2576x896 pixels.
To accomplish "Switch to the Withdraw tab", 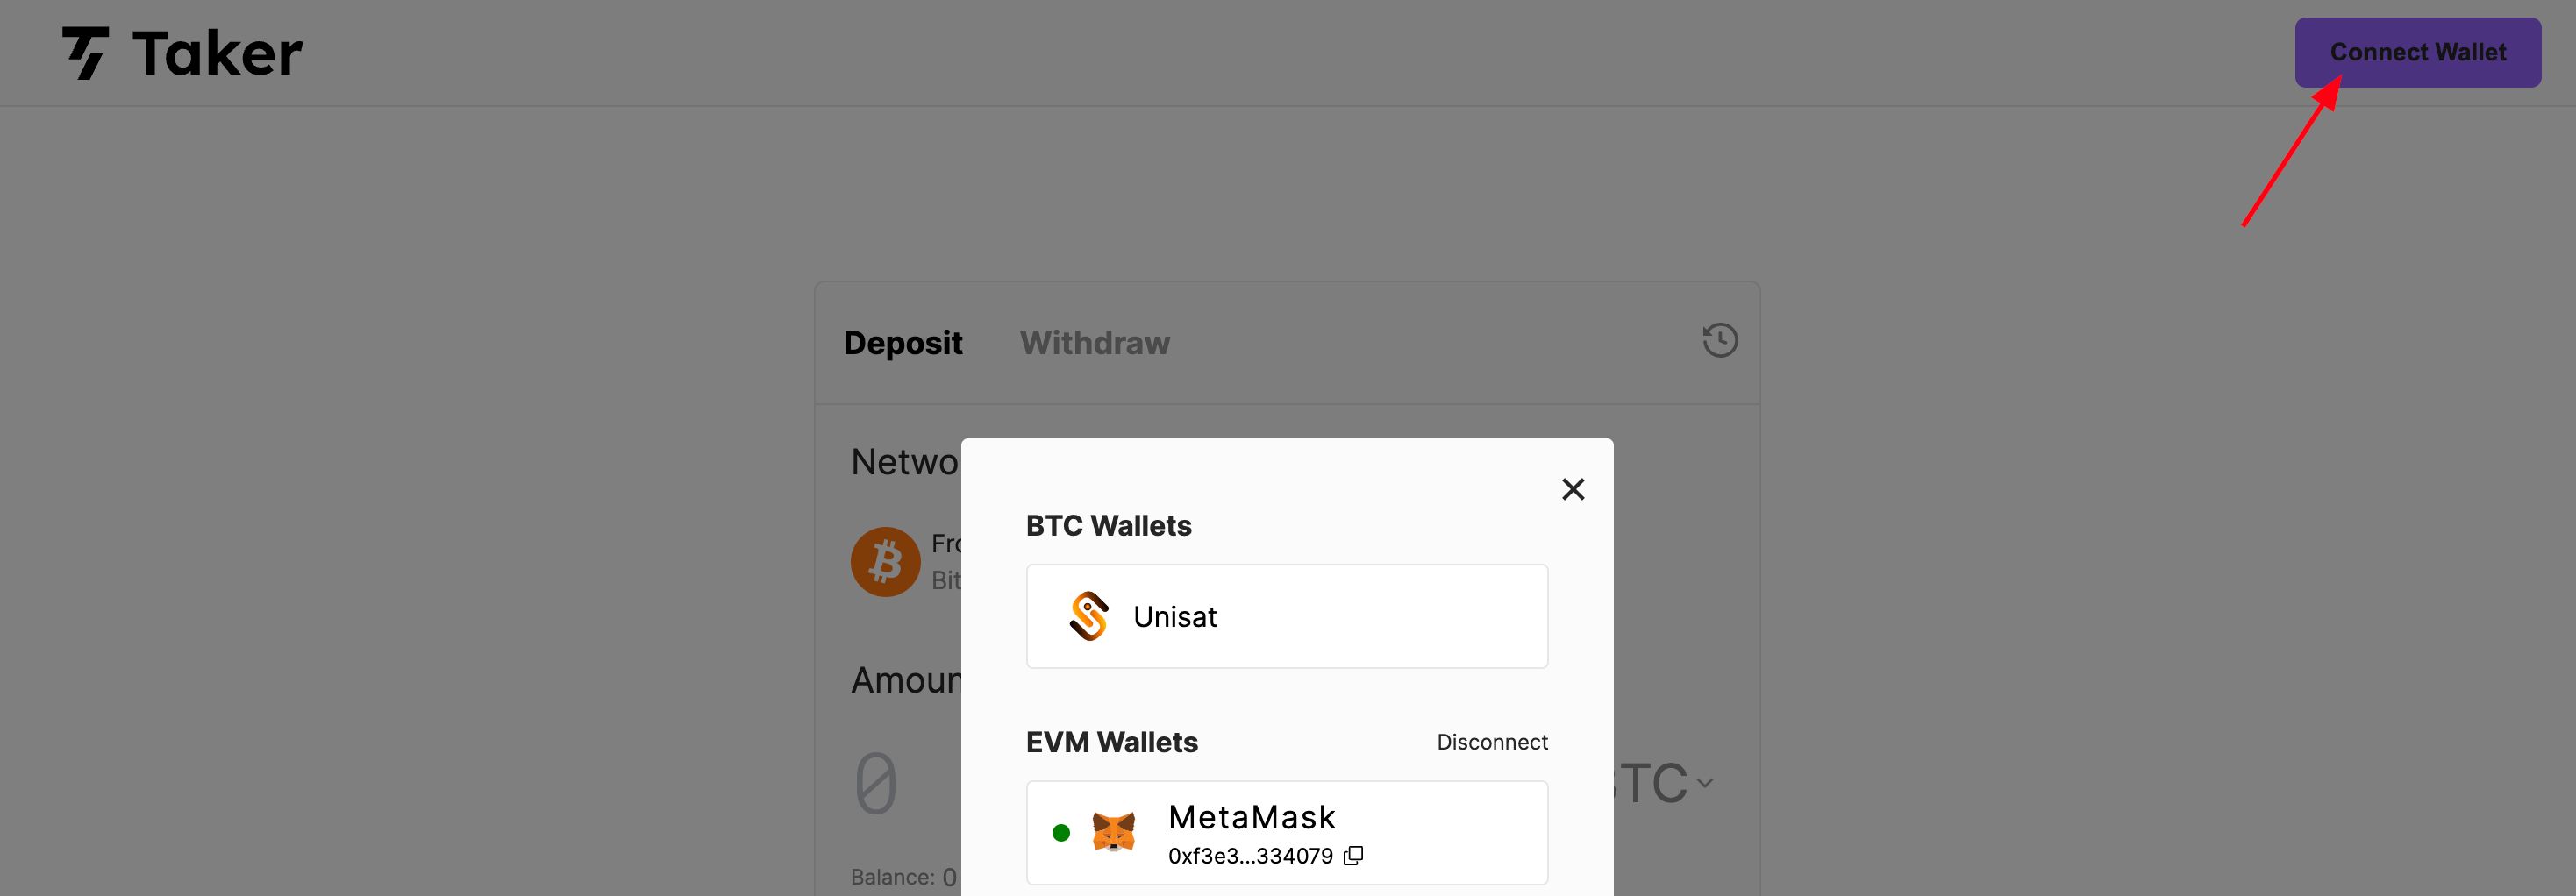I will pyautogui.click(x=1094, y=343).
